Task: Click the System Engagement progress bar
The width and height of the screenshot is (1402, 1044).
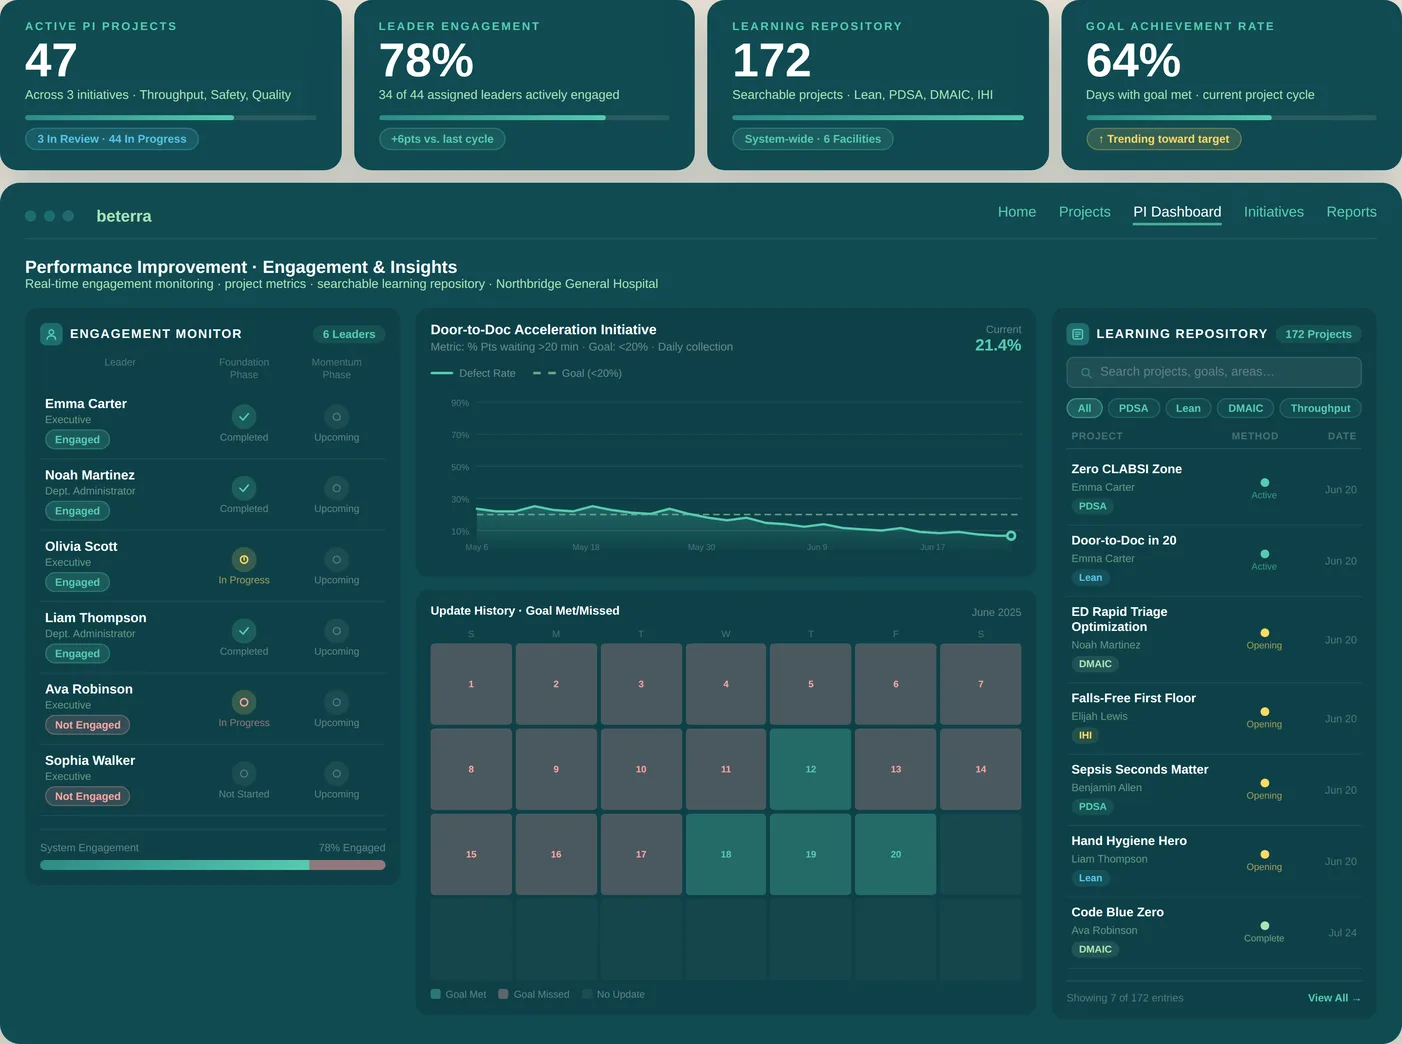Action: click(x=212, y=864)
